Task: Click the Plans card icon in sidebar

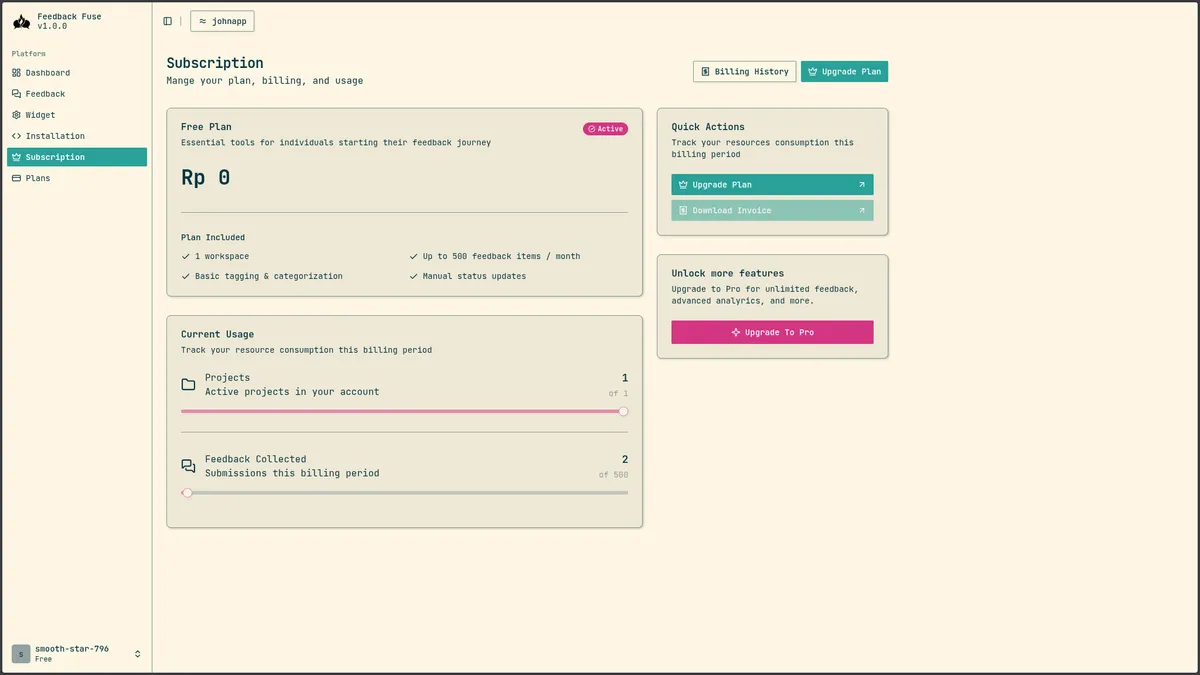Action: [16, 178]
